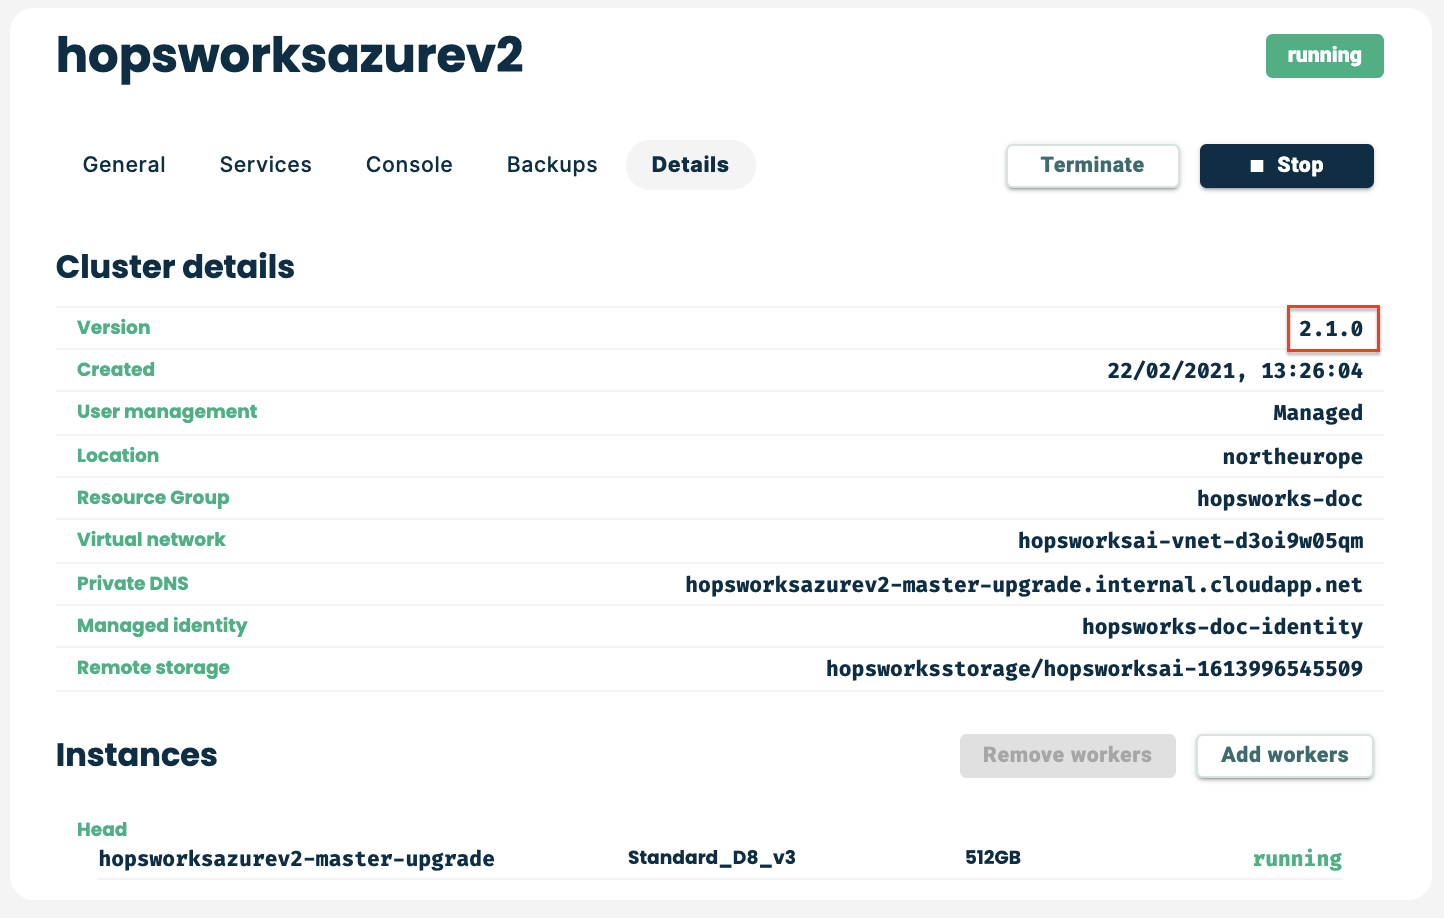Screen dimensions: 1444x918
Task: Click the square stop icon in Stop button
Action: pos(1257,166)
